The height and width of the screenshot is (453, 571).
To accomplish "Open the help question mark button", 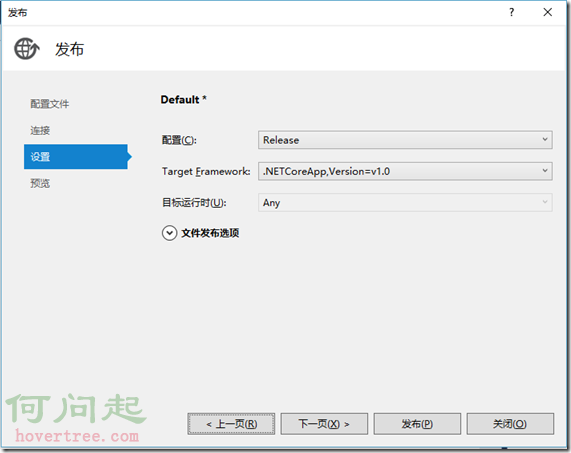I will click(512, 12).
